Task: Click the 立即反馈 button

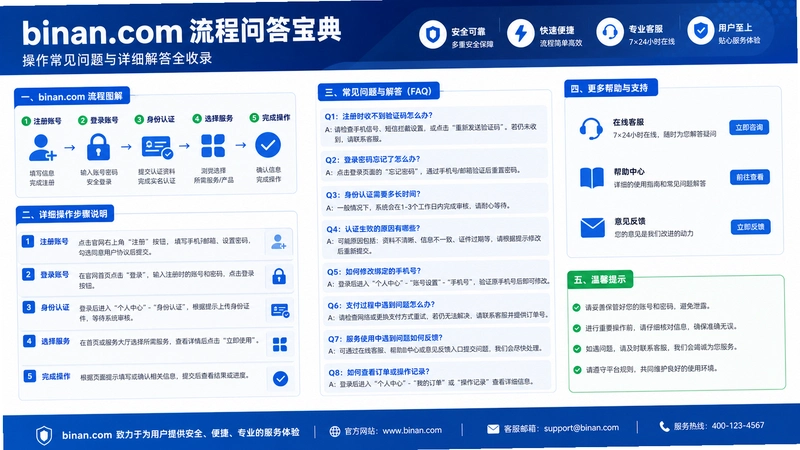Action: (x=751, y=227)
